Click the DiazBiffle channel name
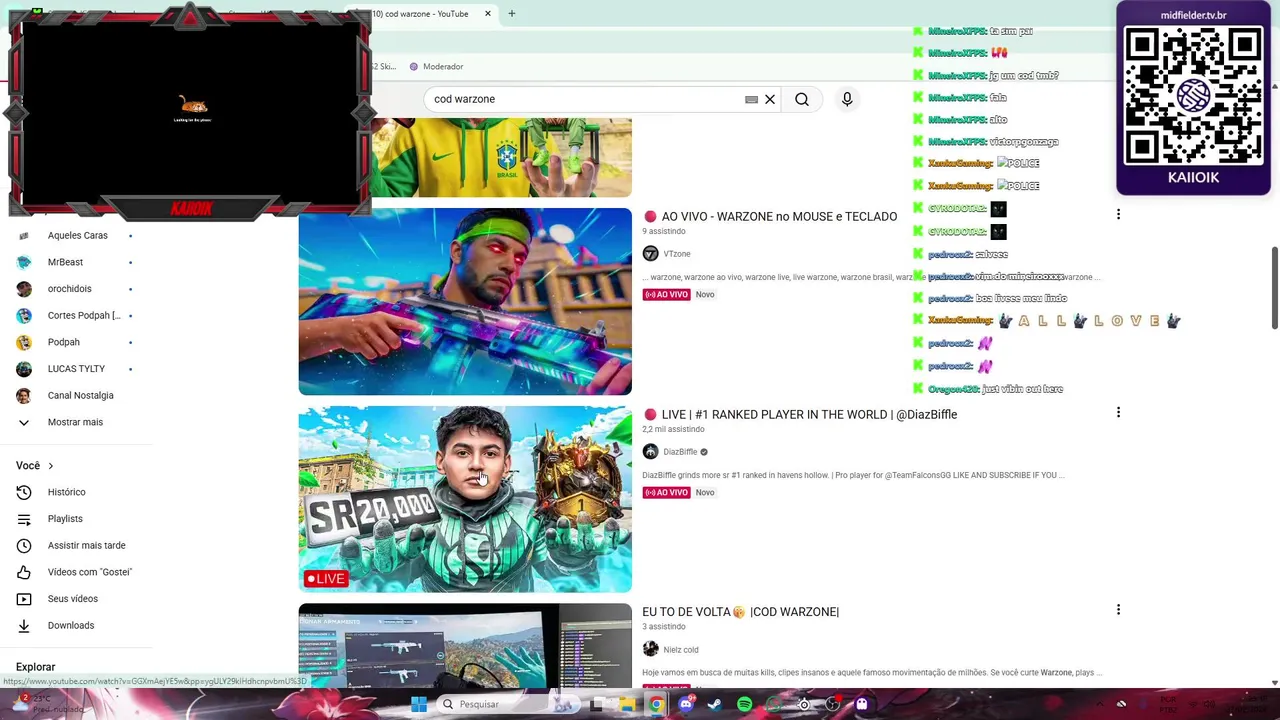 [x=680, y=452]
